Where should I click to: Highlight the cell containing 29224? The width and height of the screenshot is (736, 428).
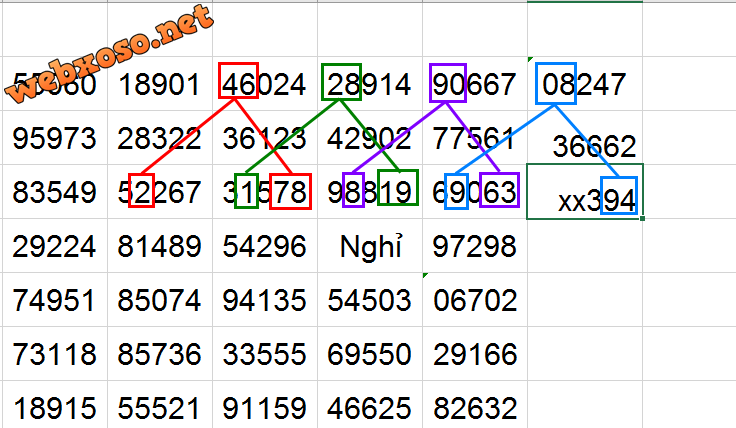point(55,245)
